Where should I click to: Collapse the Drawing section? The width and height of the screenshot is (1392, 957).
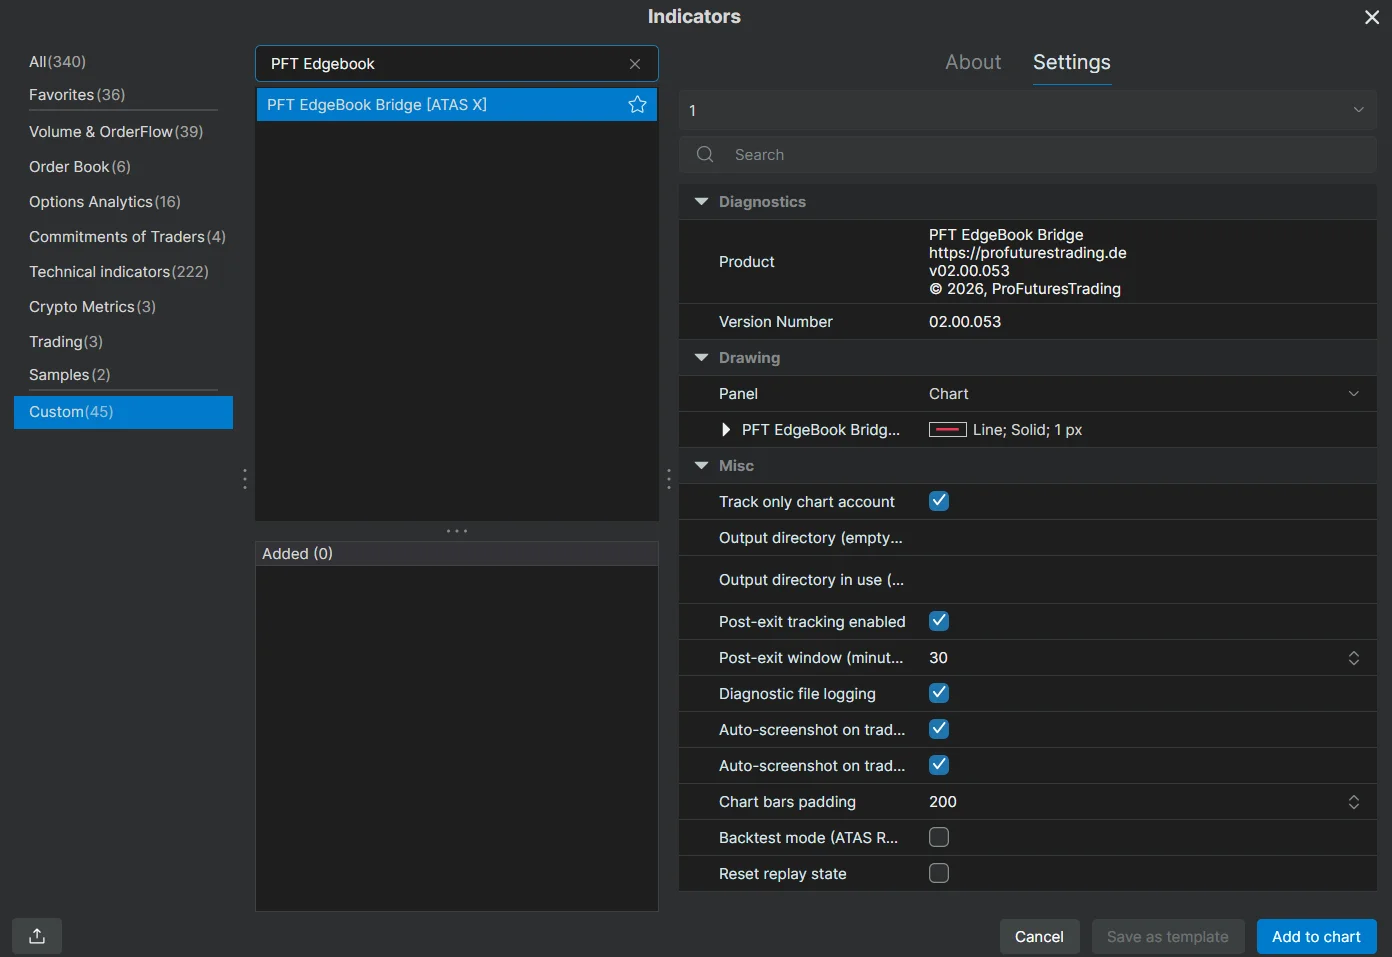pos(701,357)
